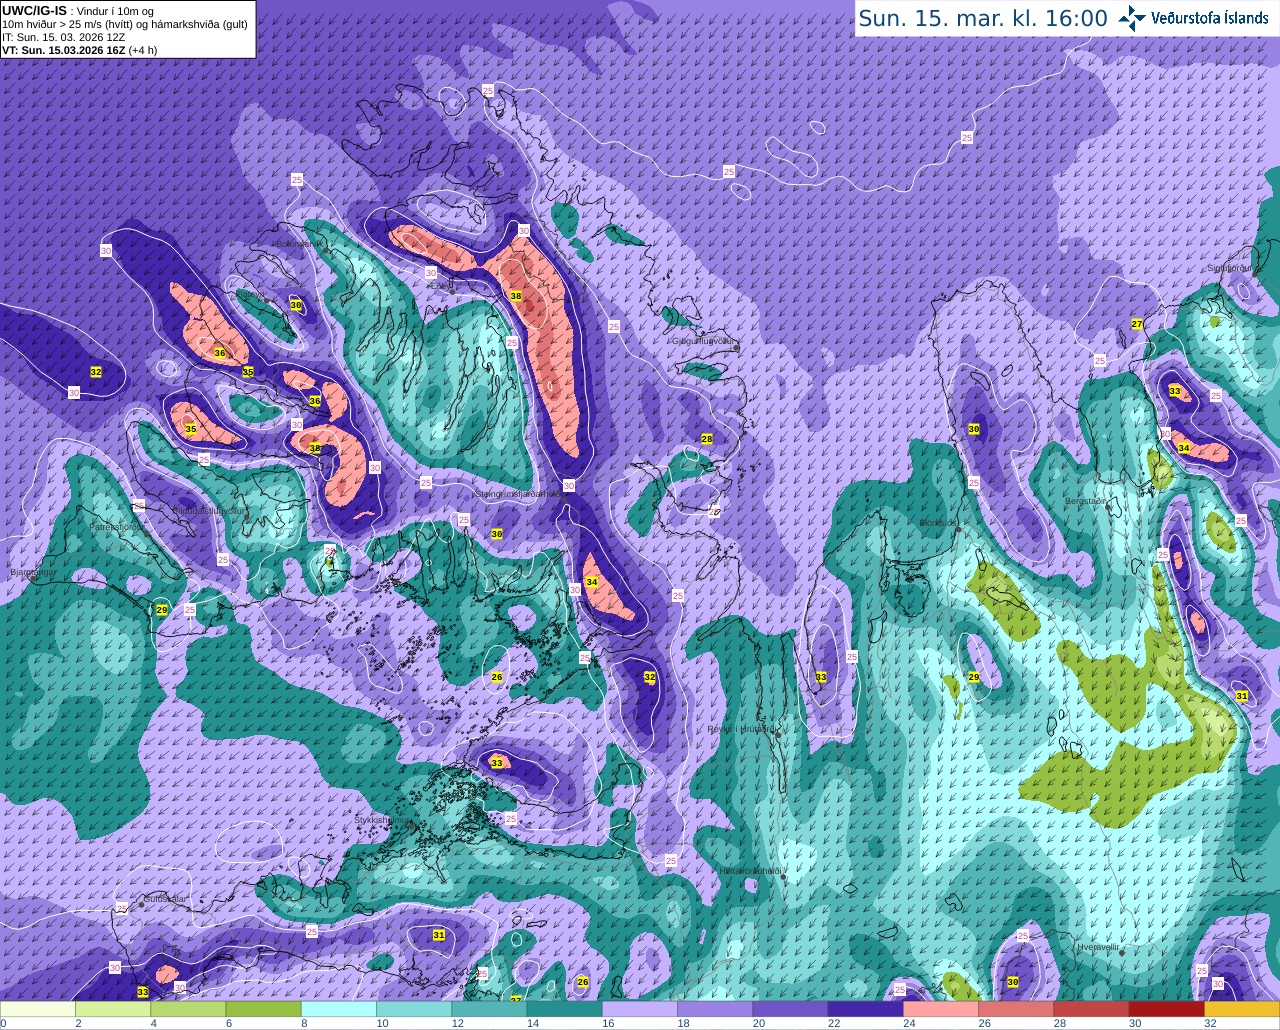Click the Gufuskálar station label
The image size is (1280, 1030).
click(165, 899)
